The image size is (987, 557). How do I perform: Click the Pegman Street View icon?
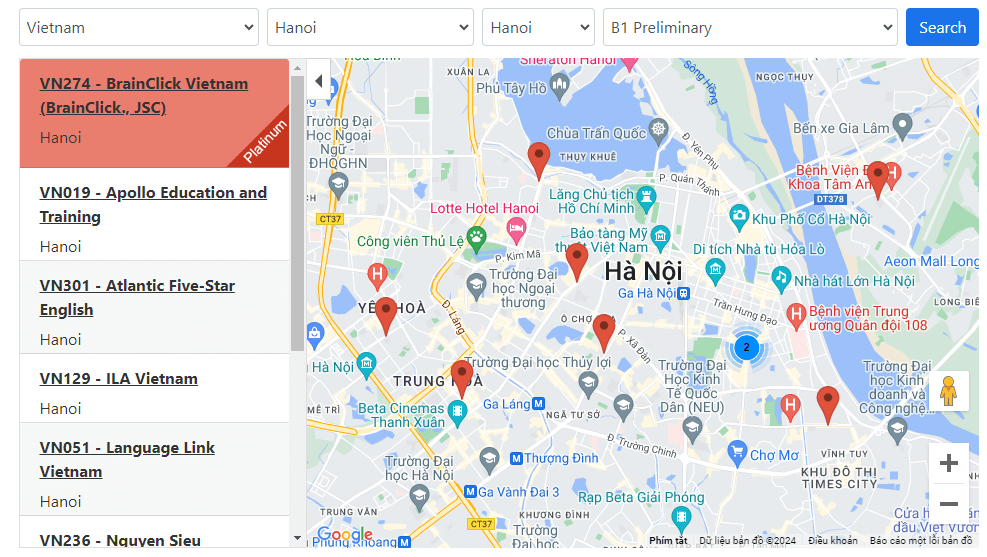coord(948,391)
